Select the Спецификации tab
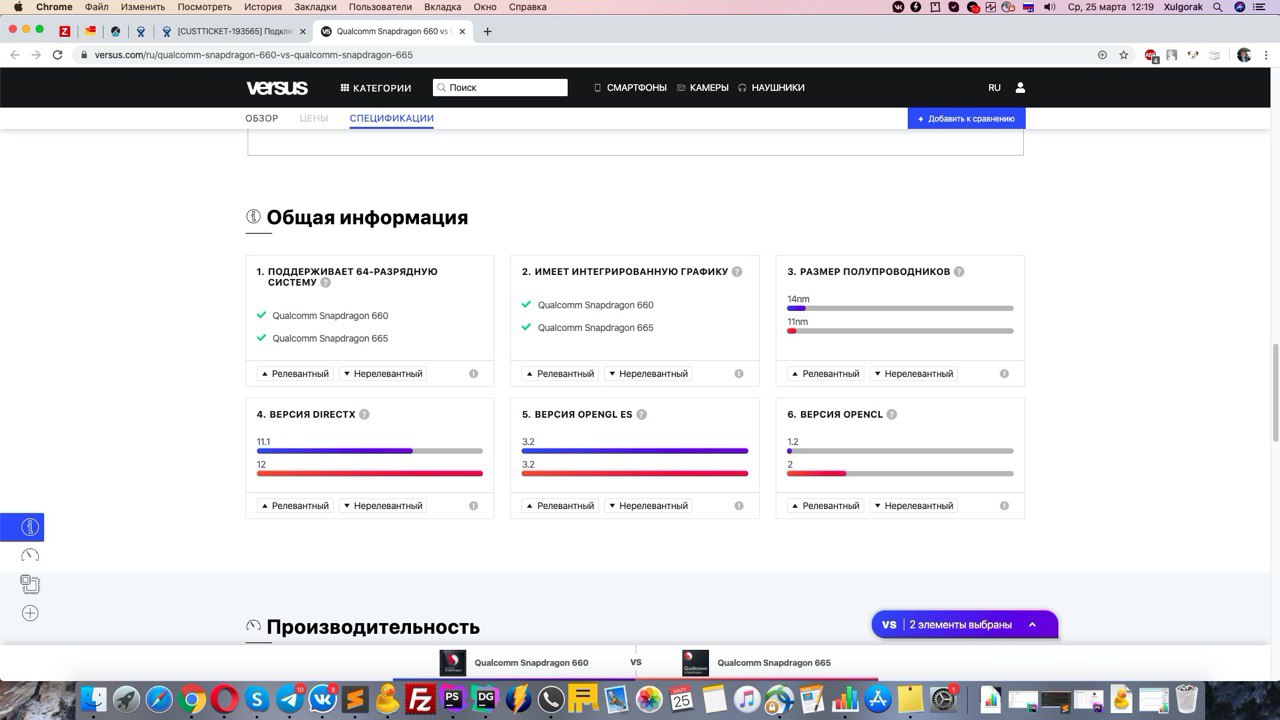This screenshot has height=720, width=1280. click(392, 118)
